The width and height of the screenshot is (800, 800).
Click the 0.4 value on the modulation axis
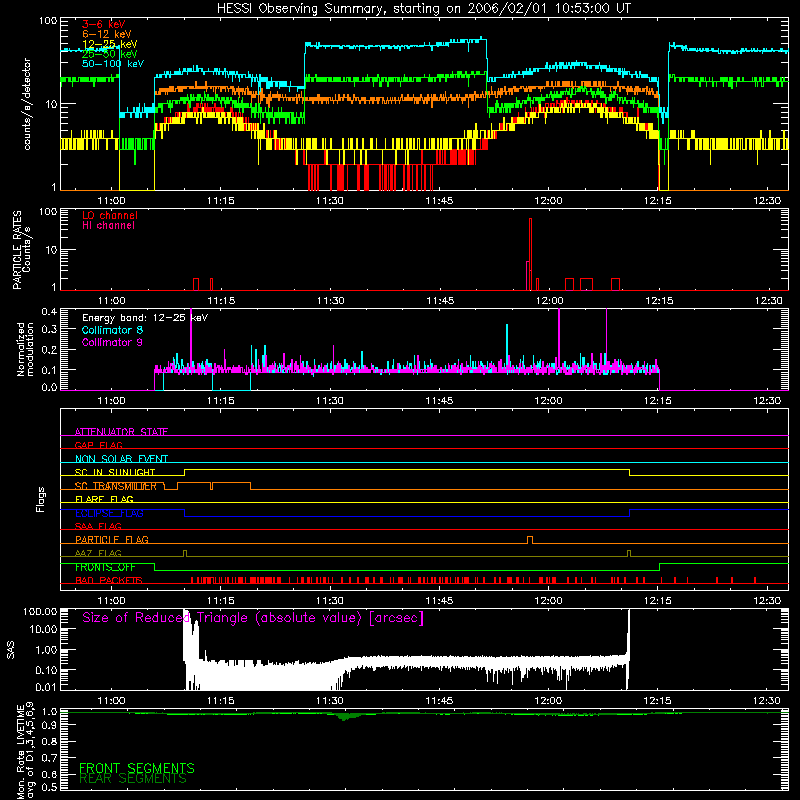click(x=49, y=312)
